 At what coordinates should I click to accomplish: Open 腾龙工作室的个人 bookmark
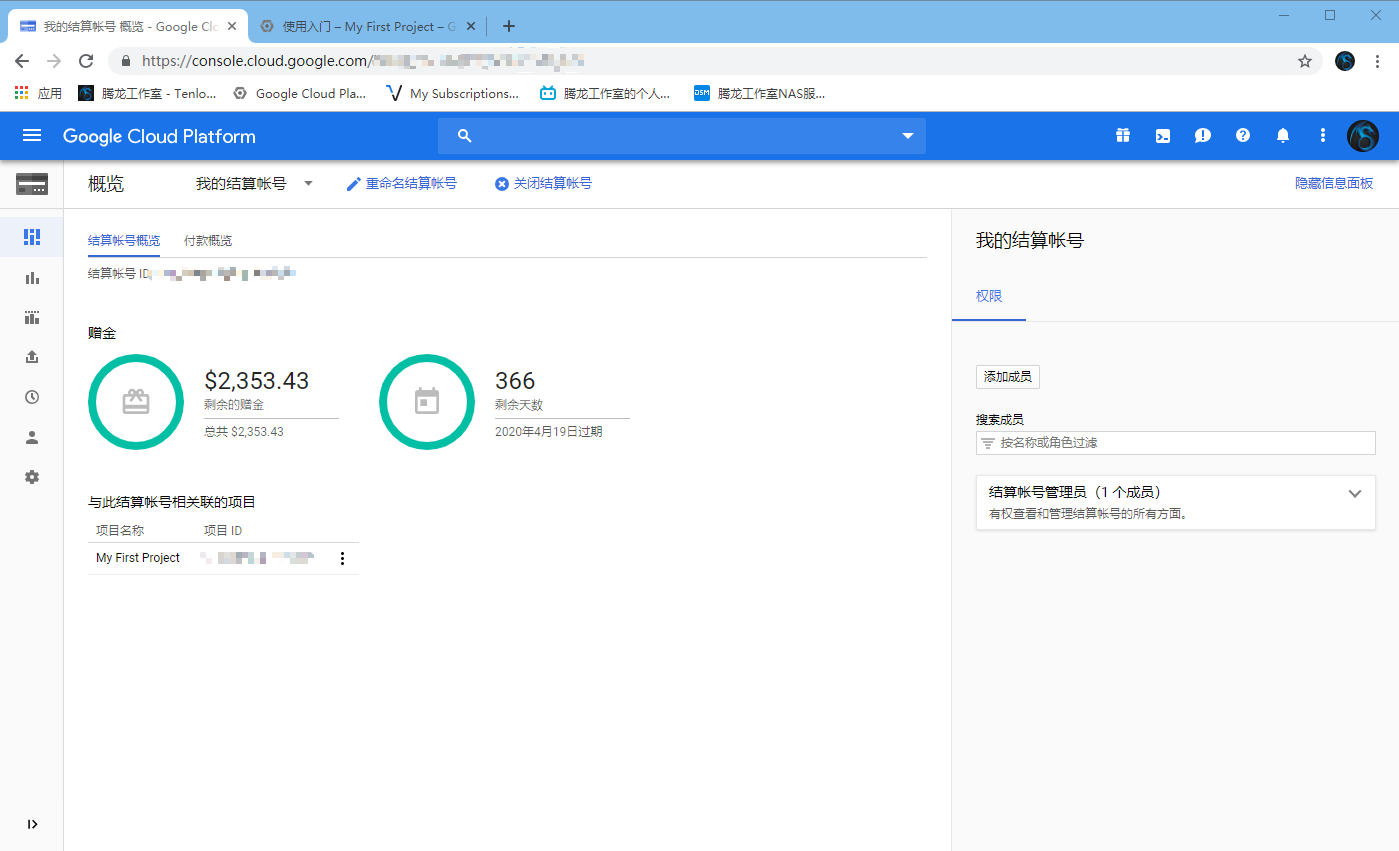[x=605, y=93]
